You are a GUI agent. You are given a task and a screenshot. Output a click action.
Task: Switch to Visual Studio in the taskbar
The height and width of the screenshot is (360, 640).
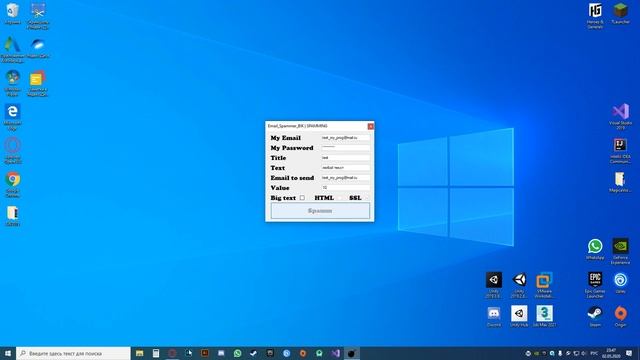336,353
